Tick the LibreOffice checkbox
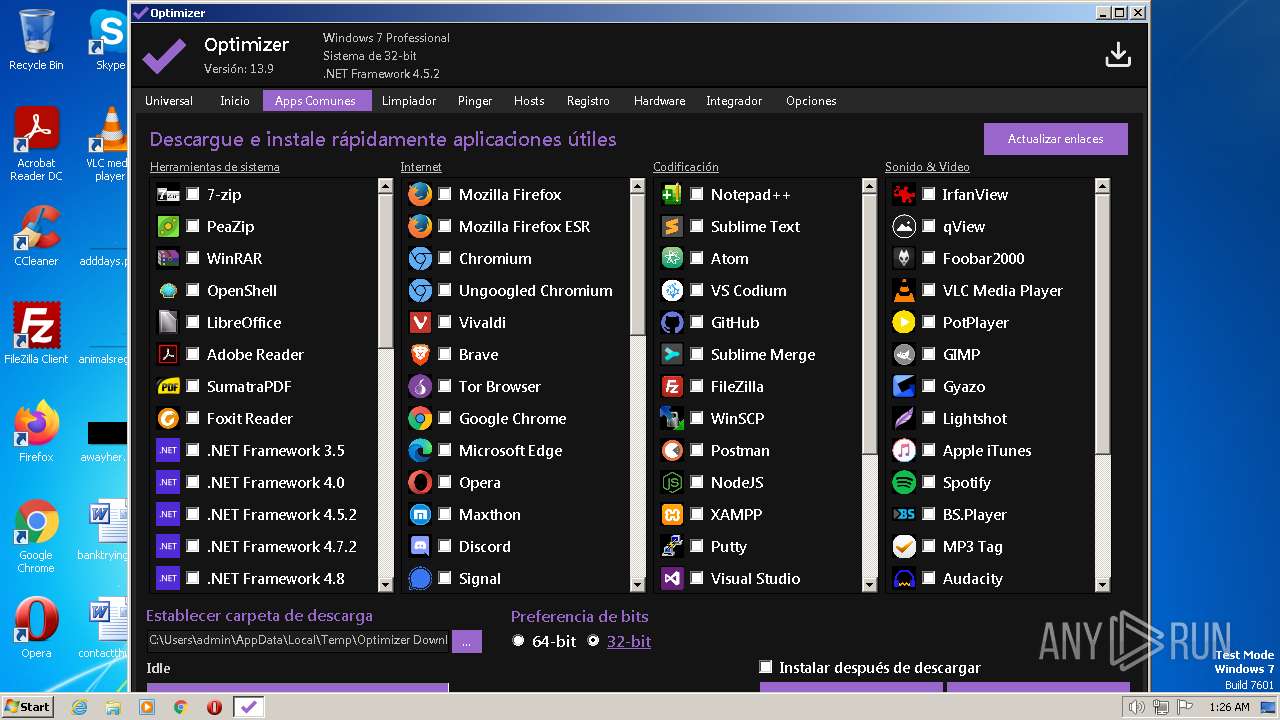1280x720 pixels. coord(193,323)
